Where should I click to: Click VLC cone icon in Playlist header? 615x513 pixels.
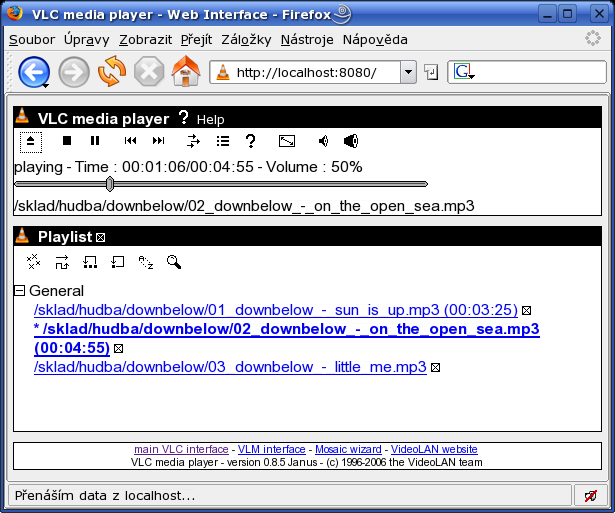(22, 235)
